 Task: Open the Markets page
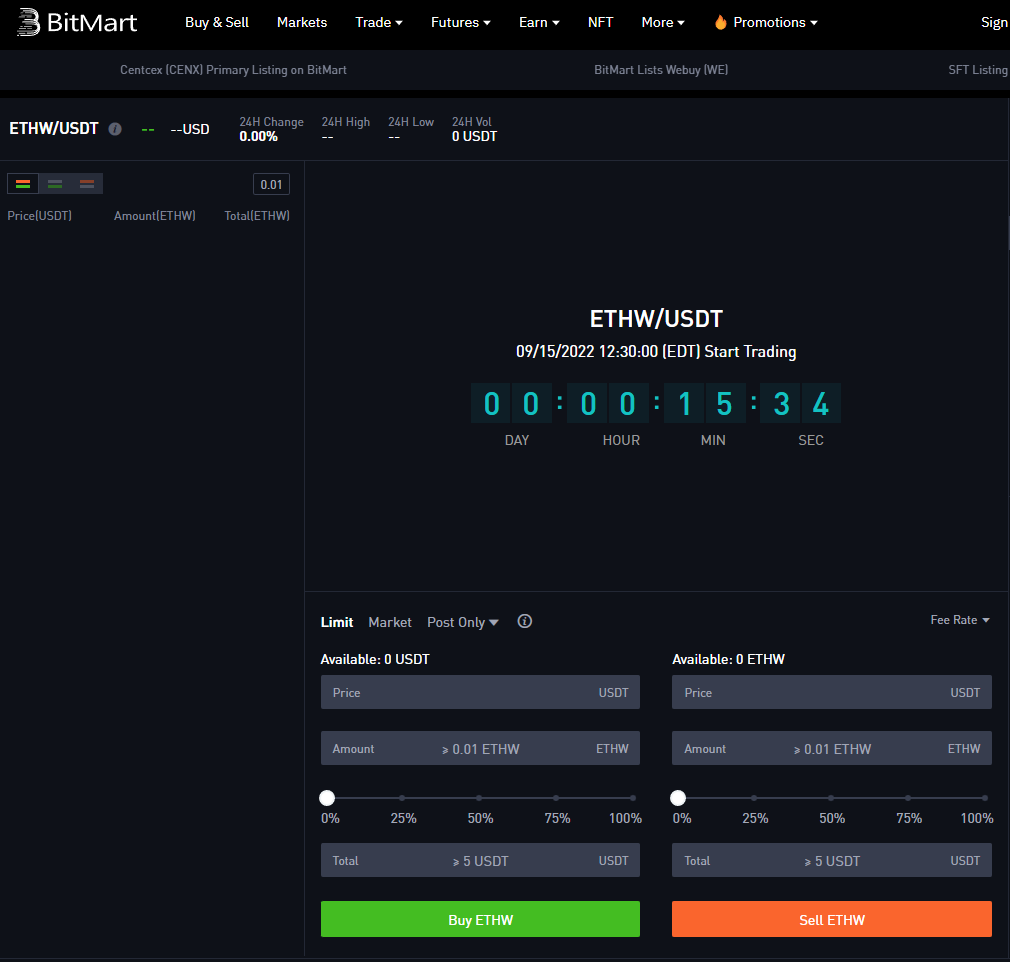point(302,23)
